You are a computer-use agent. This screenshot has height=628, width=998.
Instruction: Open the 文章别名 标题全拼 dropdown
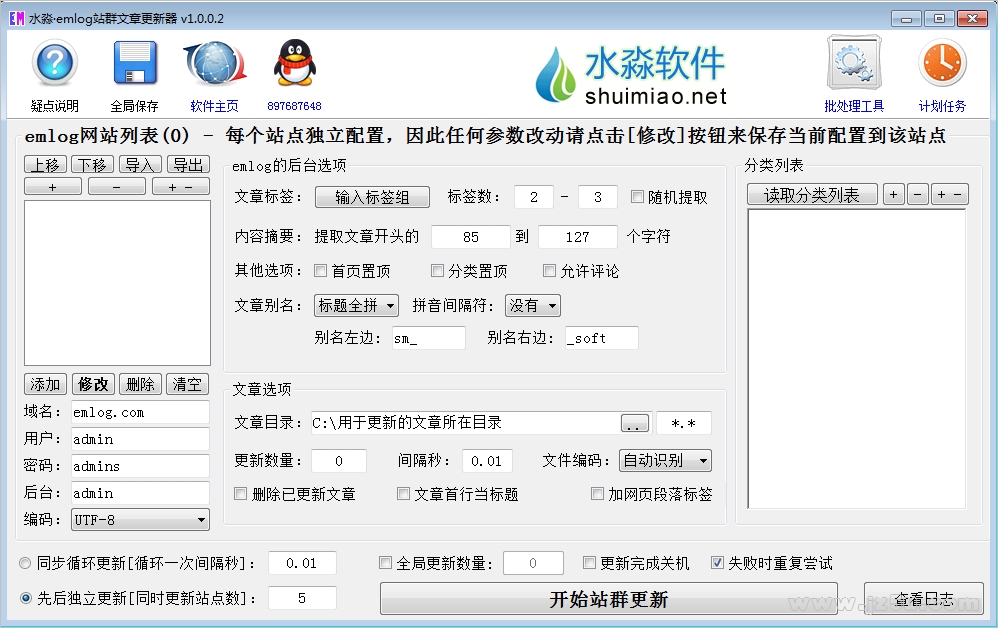[356, 306]
